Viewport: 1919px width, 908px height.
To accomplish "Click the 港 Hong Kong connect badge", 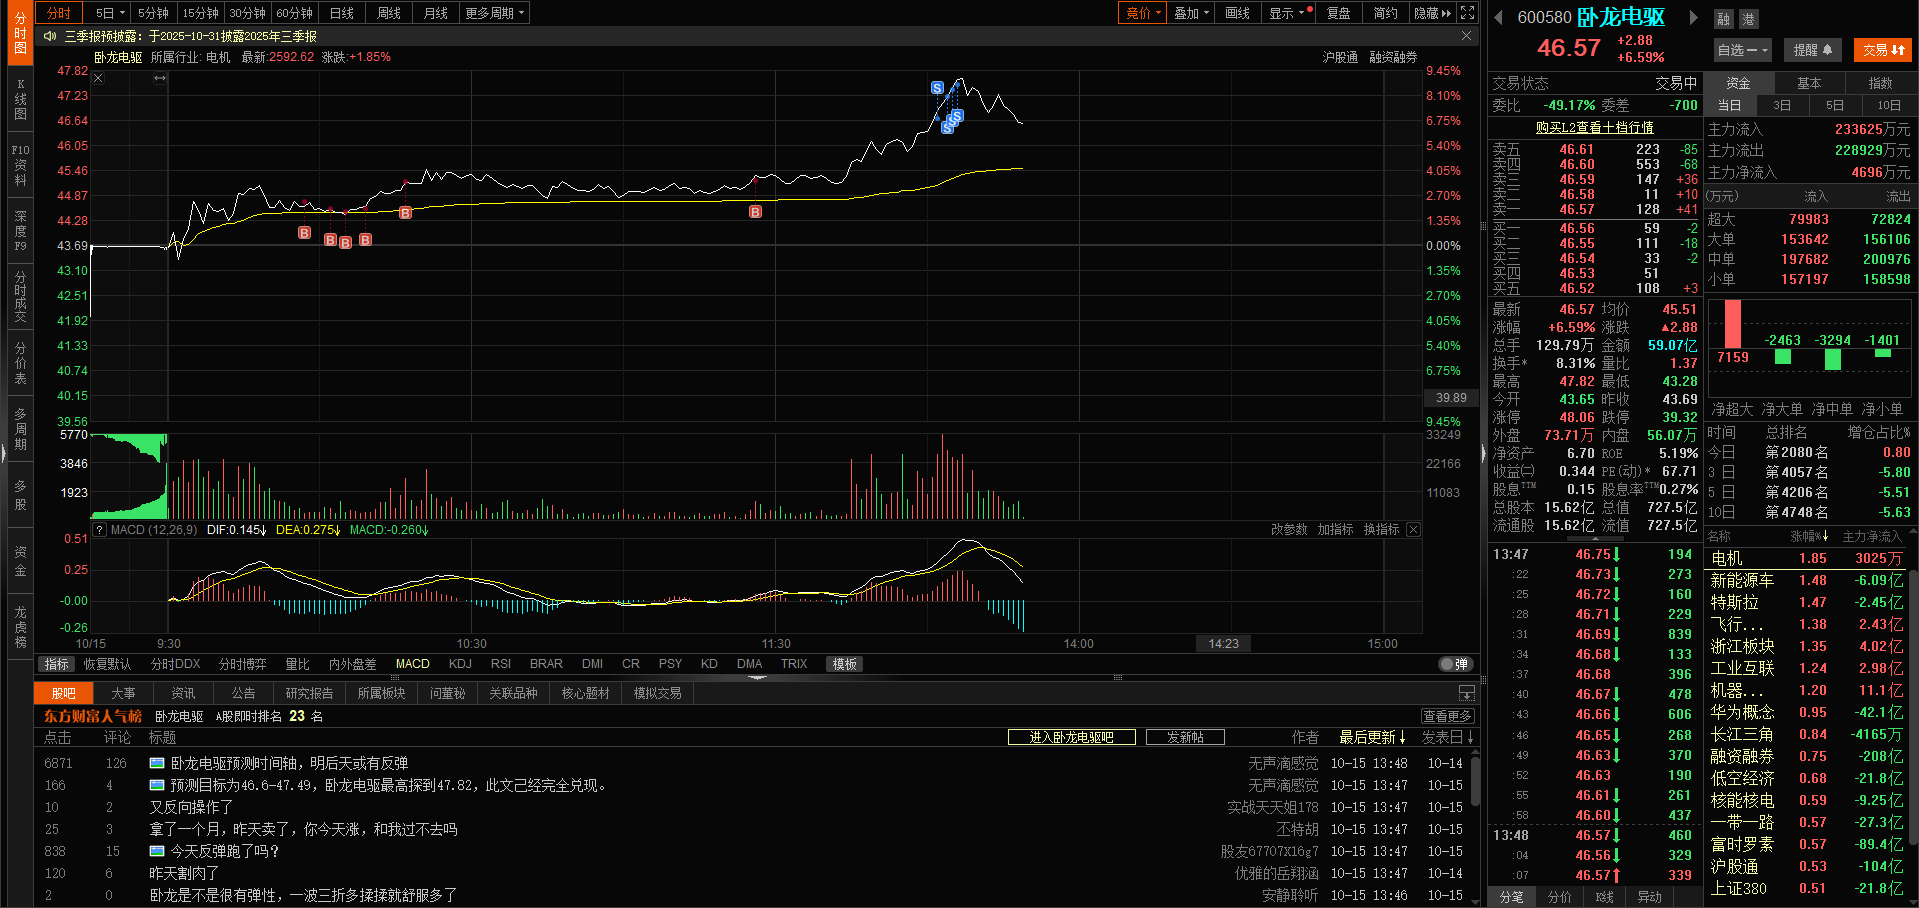I will 1748,19.
